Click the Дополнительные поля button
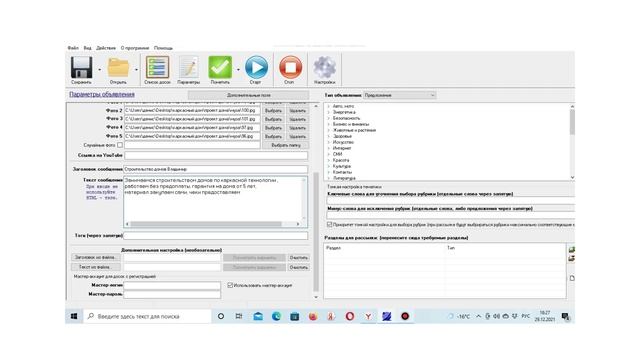 tap(249, 95)
